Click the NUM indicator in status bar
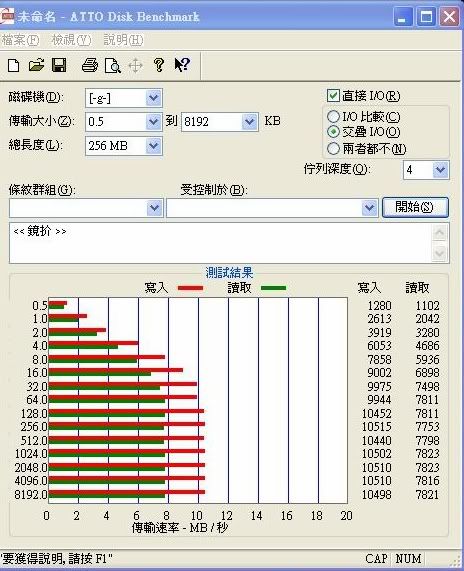The width and height of the screenshot is (464, 571). 408,558
